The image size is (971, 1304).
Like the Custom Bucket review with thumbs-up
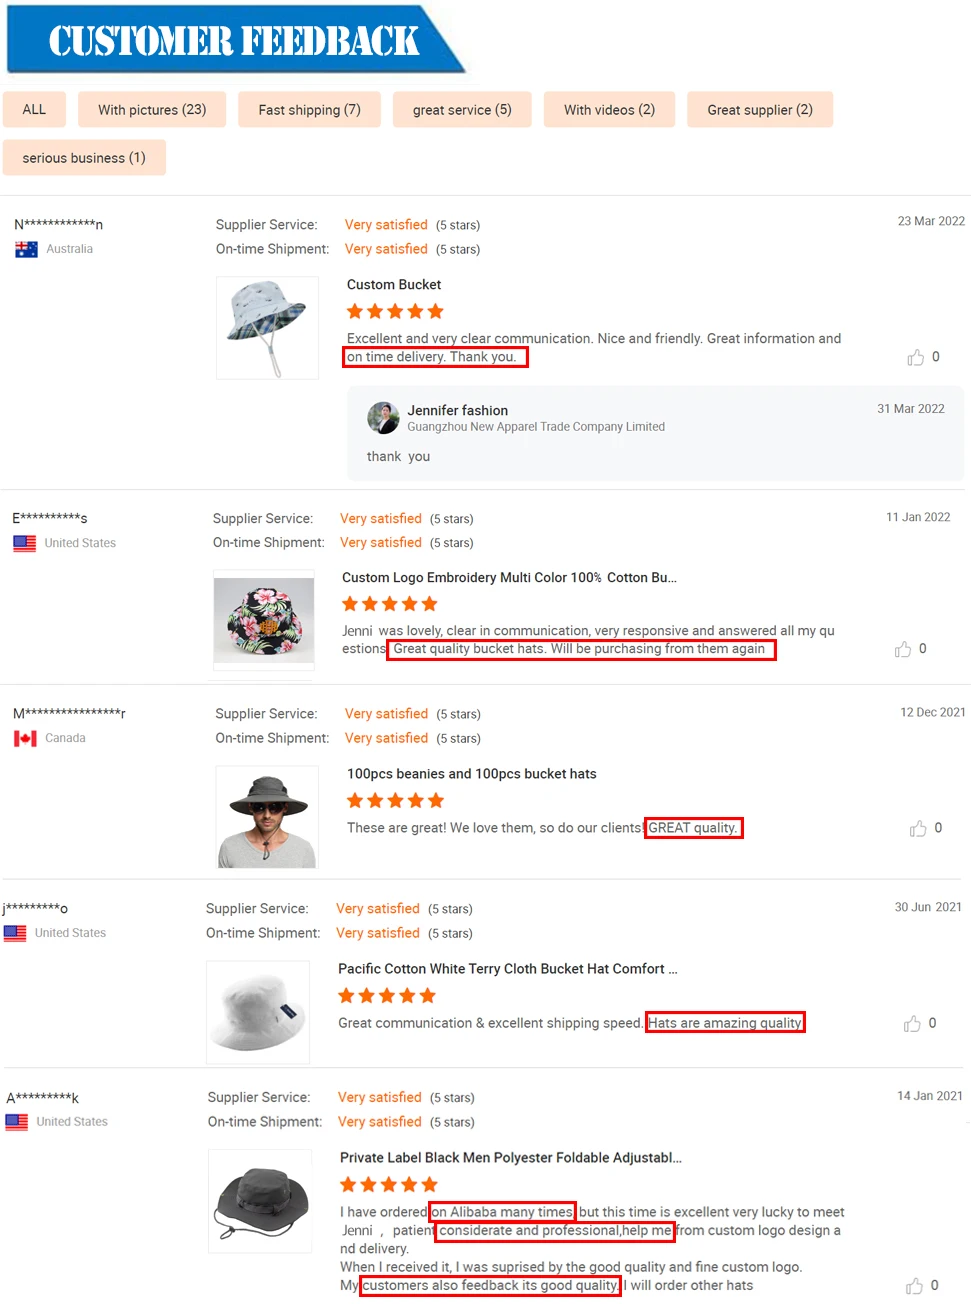pyautogui.click(x=915, y=357)
